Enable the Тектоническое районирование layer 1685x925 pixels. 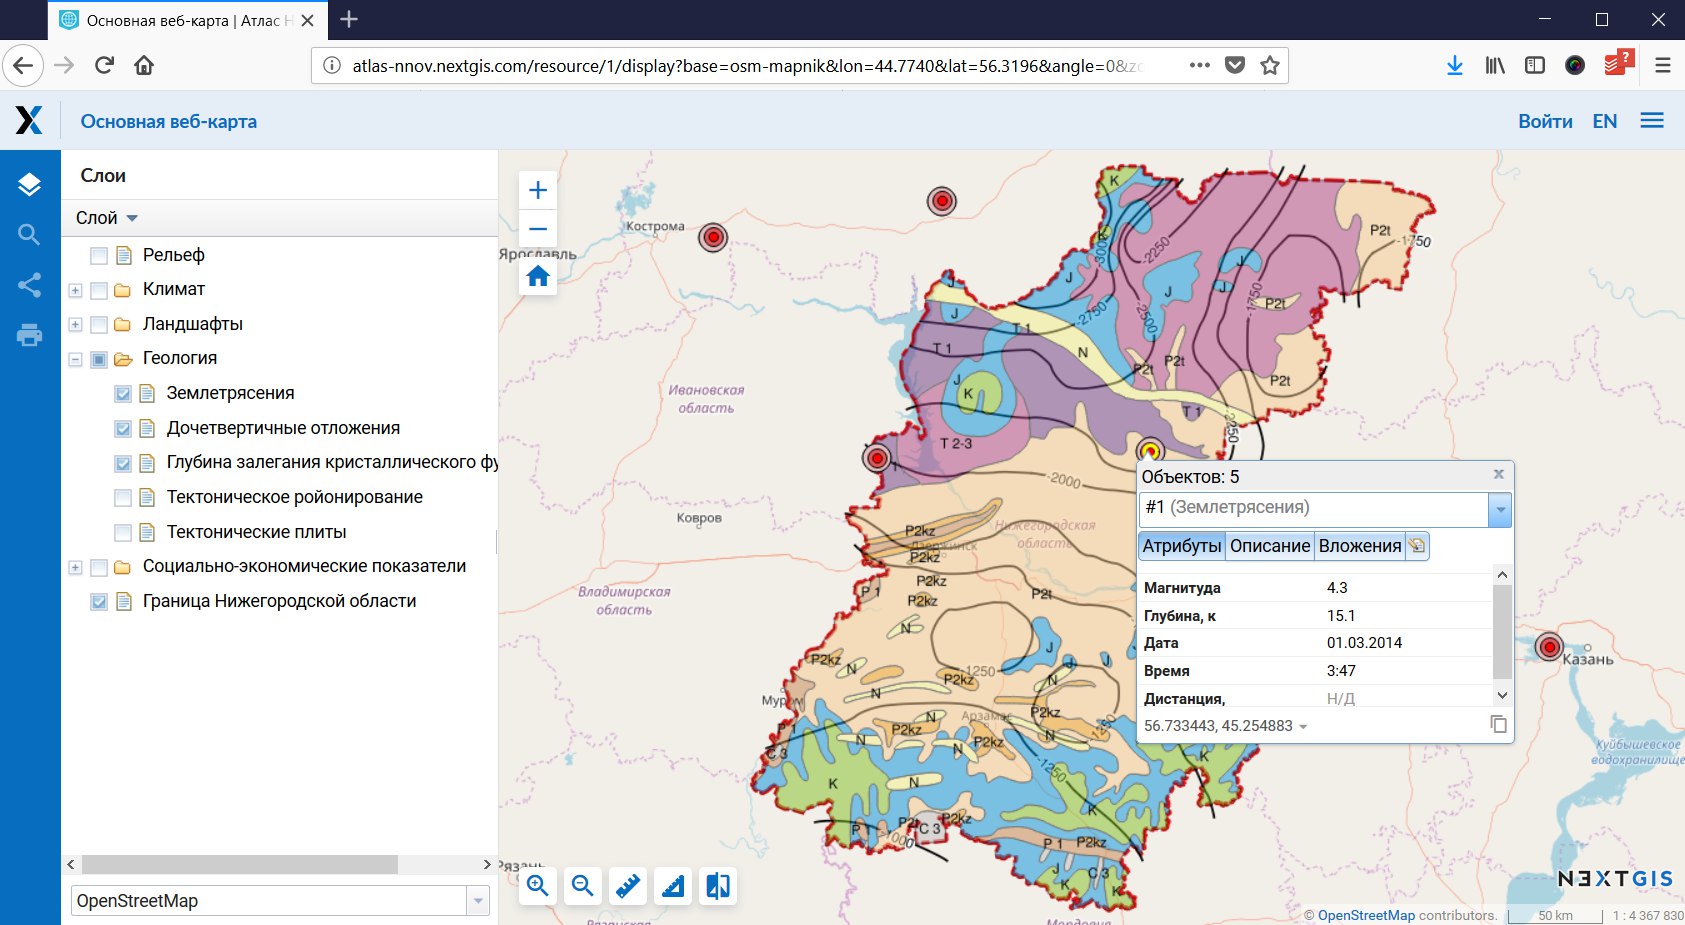123,498
